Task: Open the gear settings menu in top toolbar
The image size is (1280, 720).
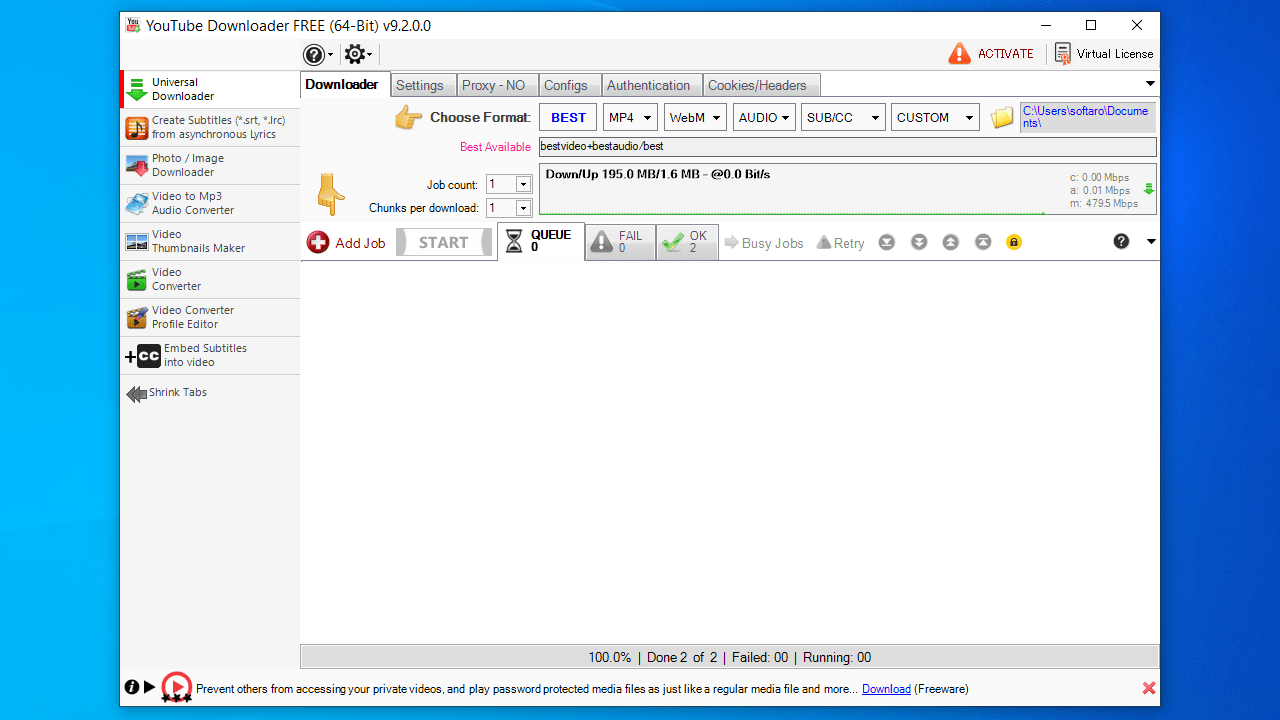Action: pyautogui.click(x=357, y=55)
